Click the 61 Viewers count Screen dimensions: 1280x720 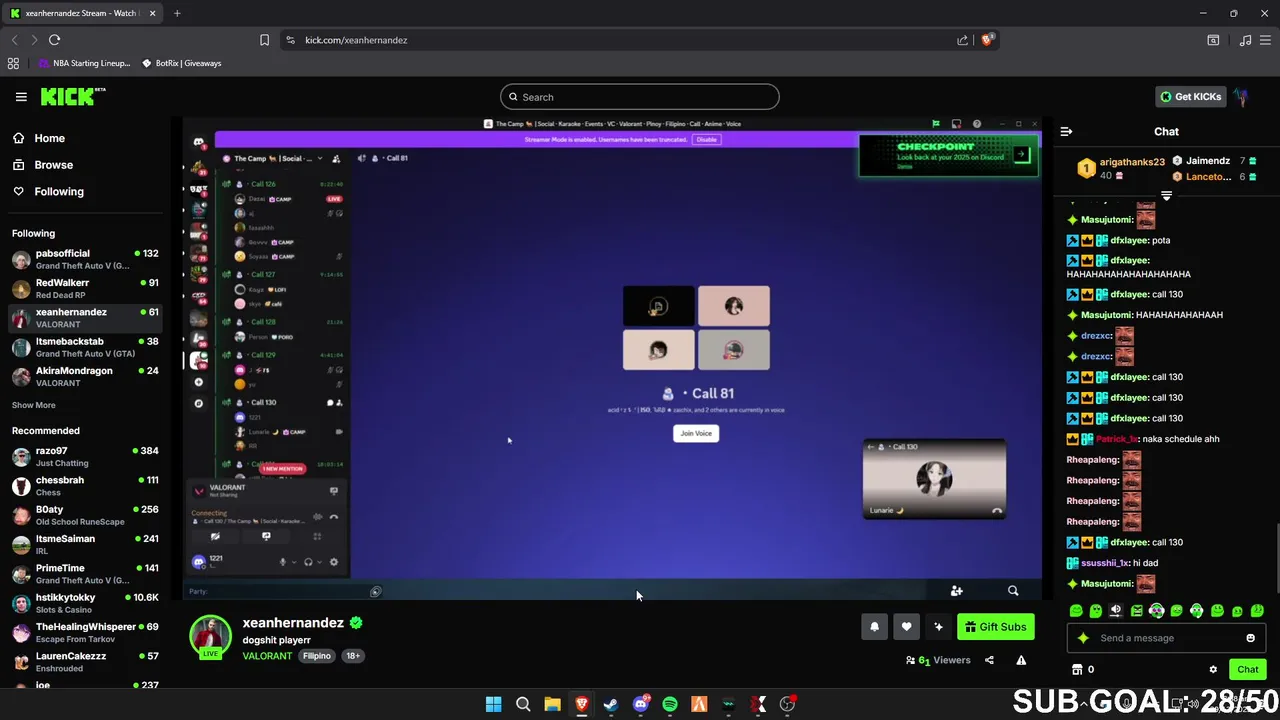[938, 660]
